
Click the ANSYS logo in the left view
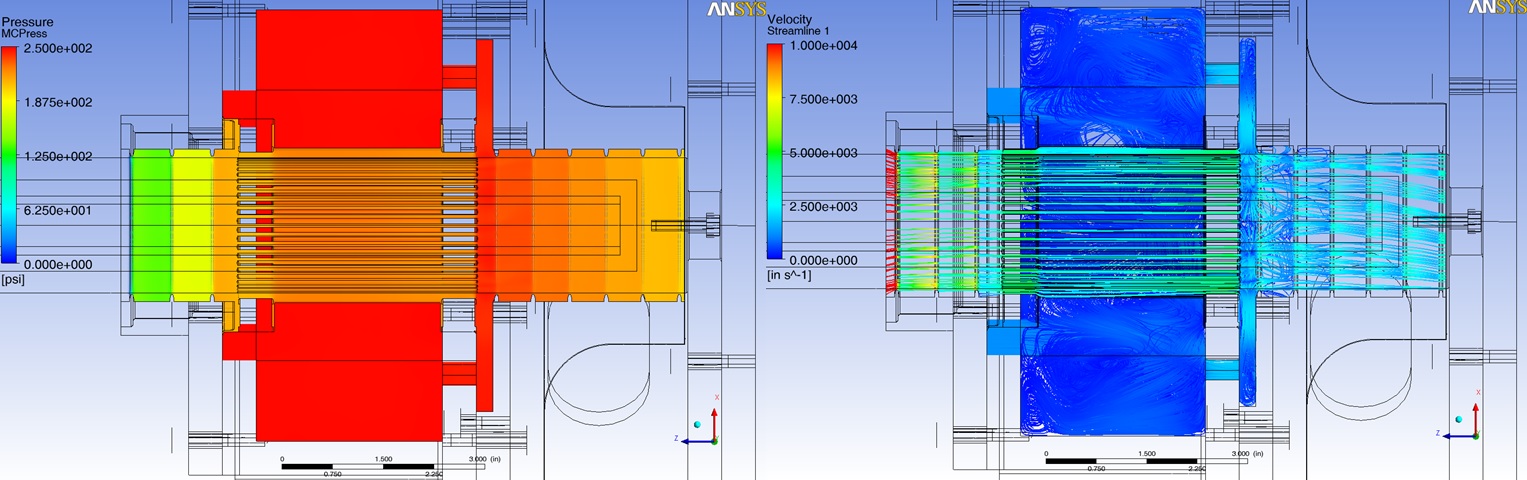736,9
